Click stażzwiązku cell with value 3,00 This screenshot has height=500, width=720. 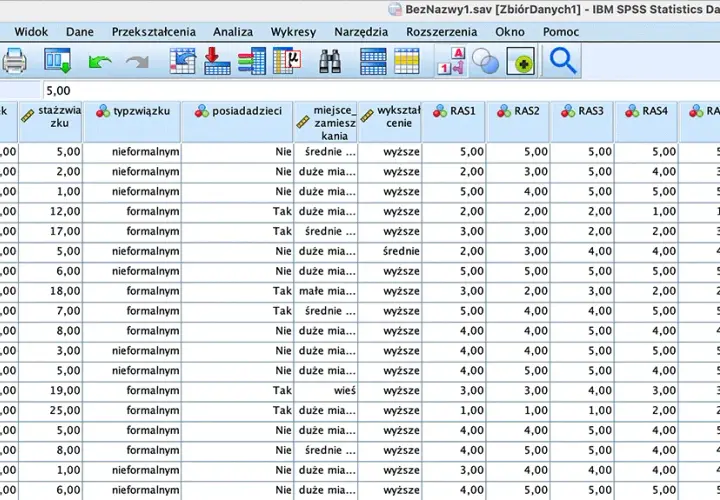pyautogui.click(x=51, y=351)
